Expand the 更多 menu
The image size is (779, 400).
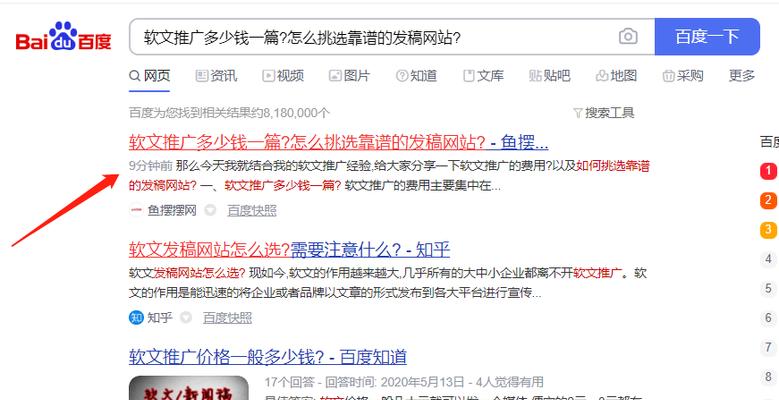(x=742, y=76)
